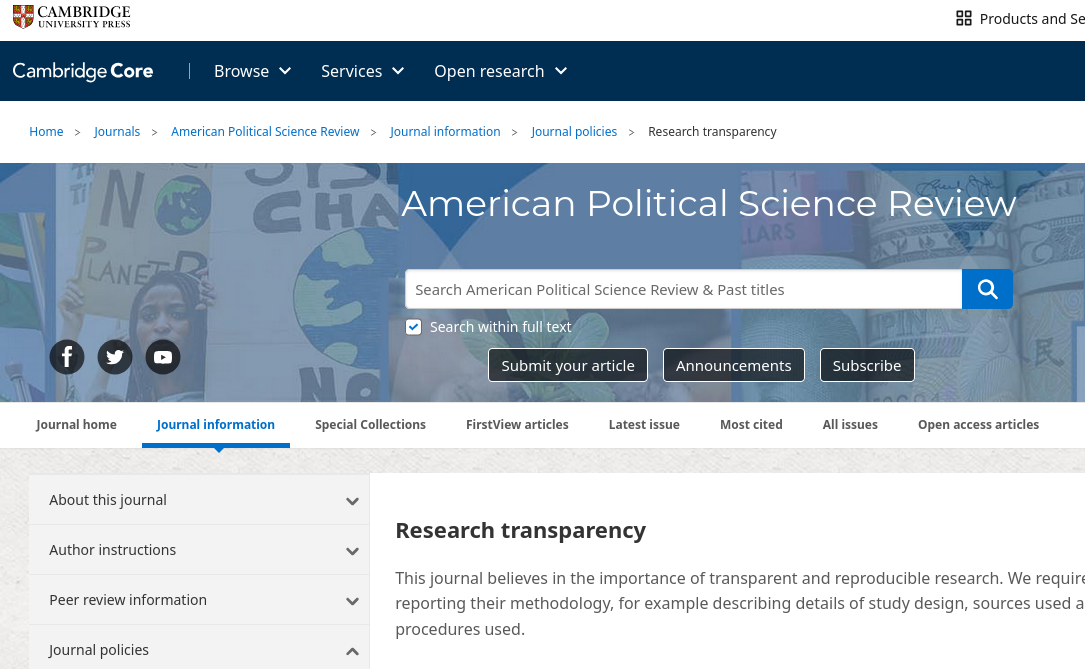Expand the Services dropdown
This screenshot has height=669, width=1085.
point(362,71)
